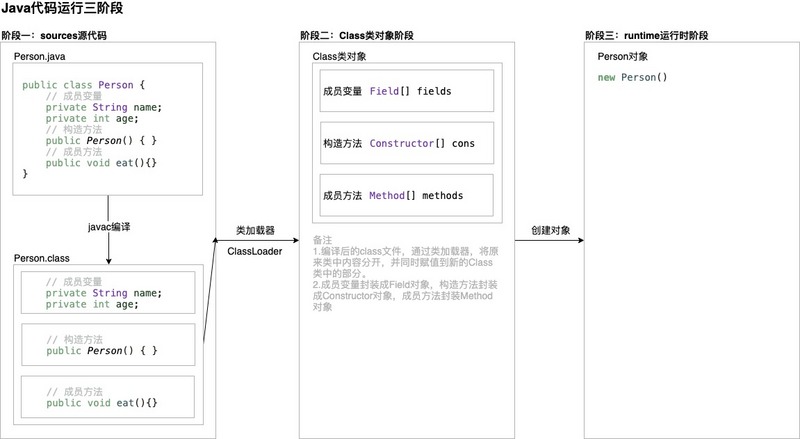This screenshot has height=439, width=800.
Task: Select the 'Class类对象' label
Action: point(339,56)
